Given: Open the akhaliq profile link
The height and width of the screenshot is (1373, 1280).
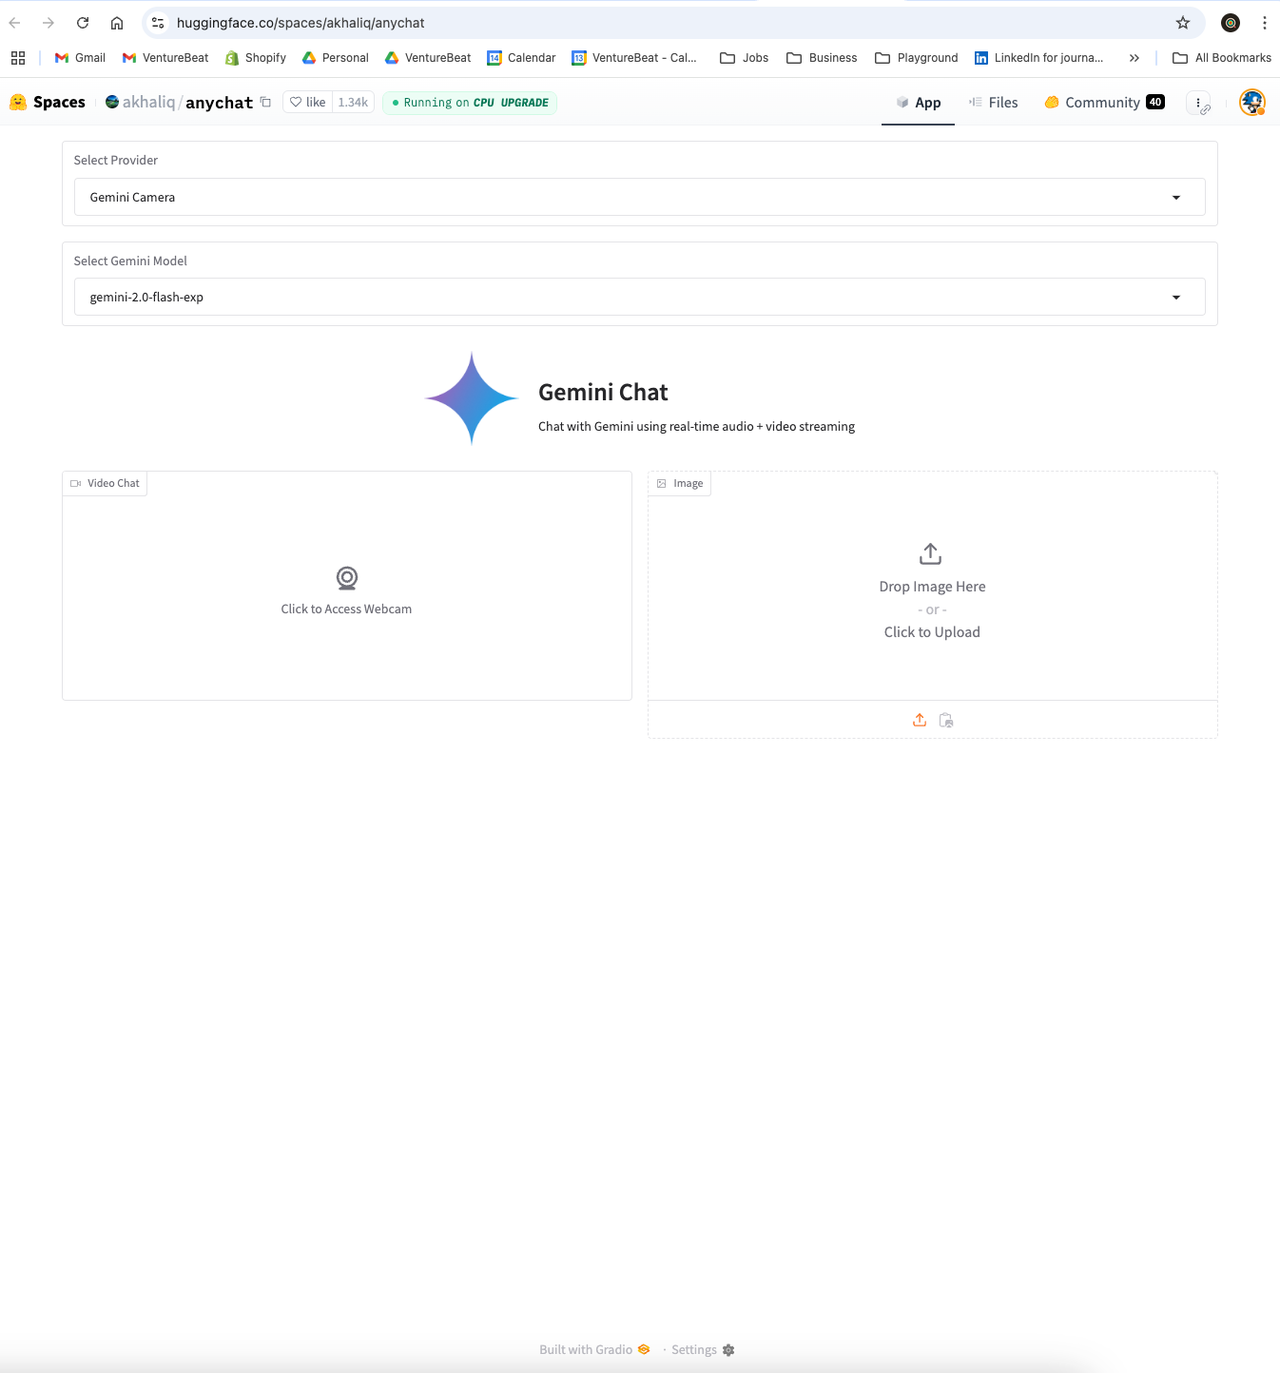Looking at the screenshot, I should (x=148, y=102).
